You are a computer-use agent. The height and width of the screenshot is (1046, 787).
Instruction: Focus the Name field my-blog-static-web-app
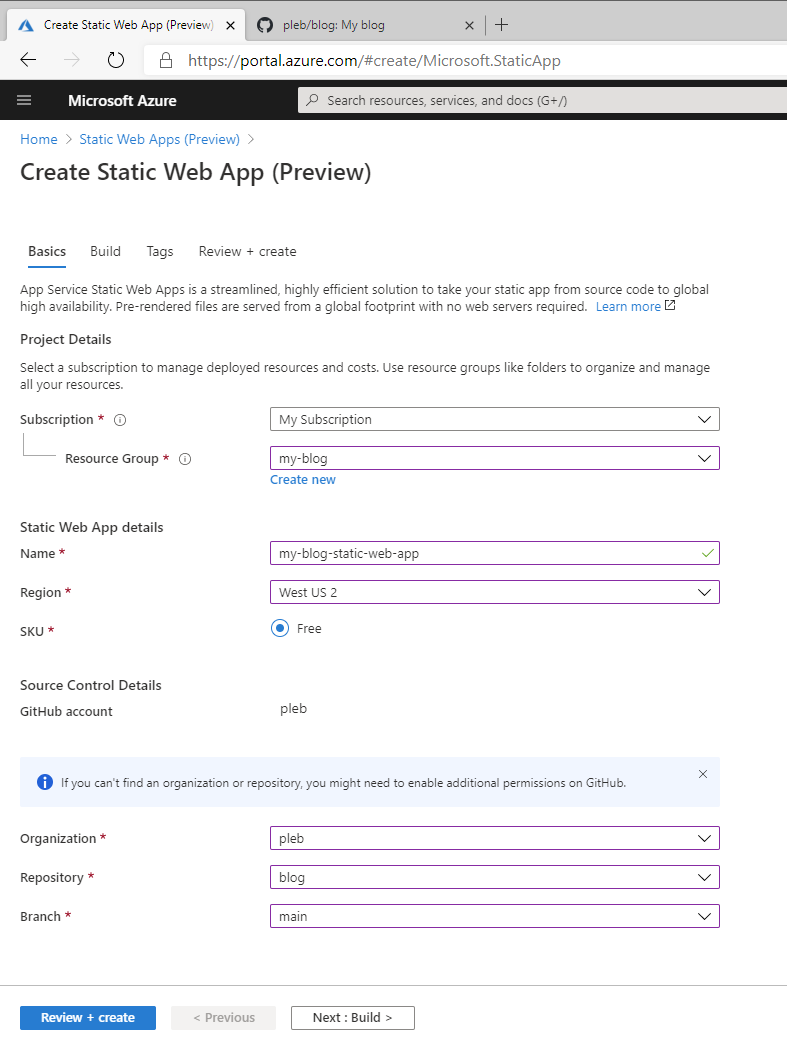pyautogui.click(x=495, y=553)
